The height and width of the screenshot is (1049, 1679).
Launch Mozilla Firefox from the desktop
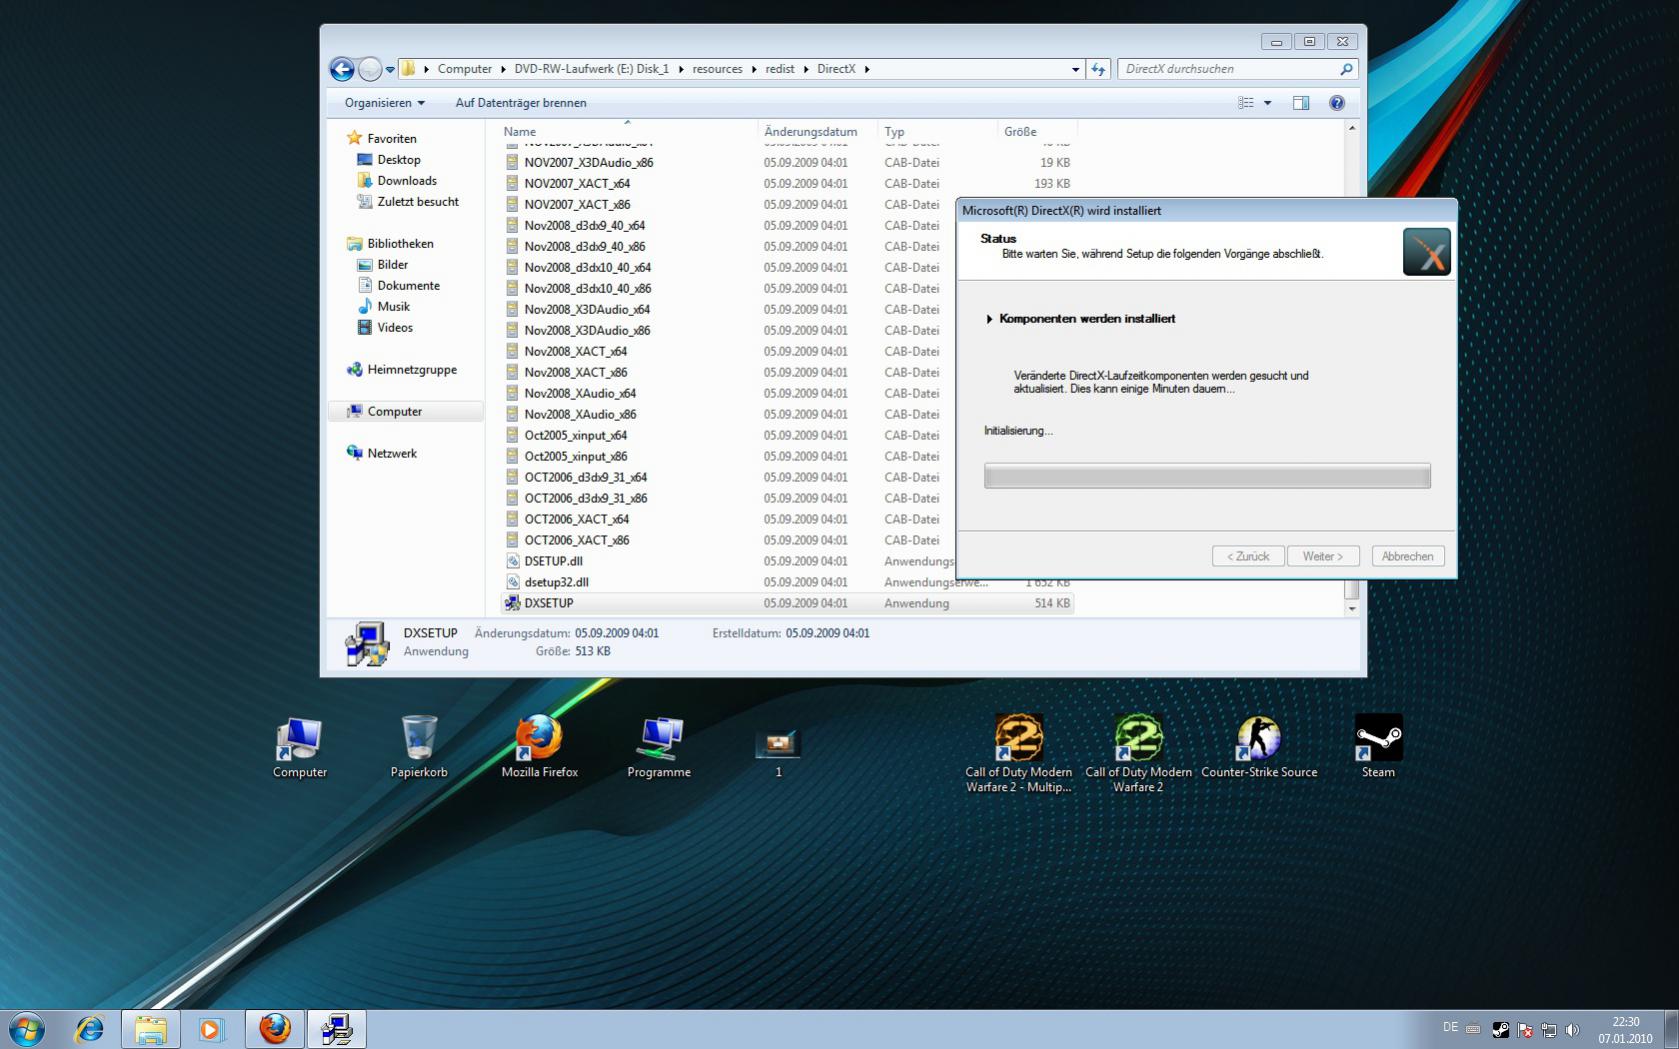(x=539, y=746)
